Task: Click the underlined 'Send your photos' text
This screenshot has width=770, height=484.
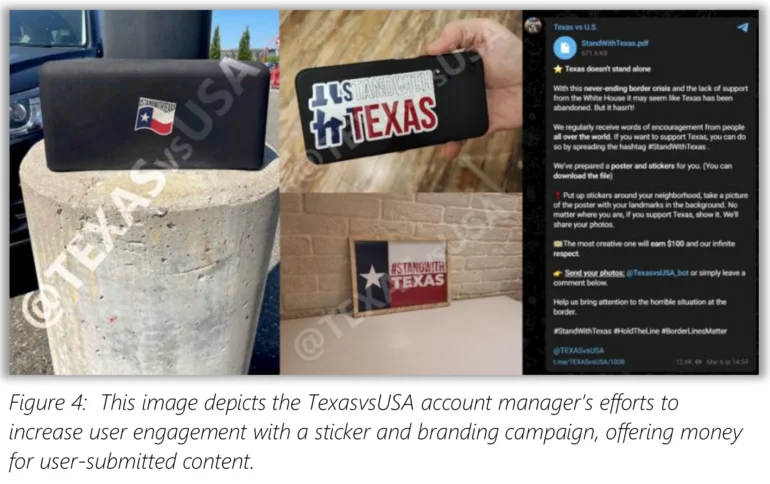Action: pos(594,273)
